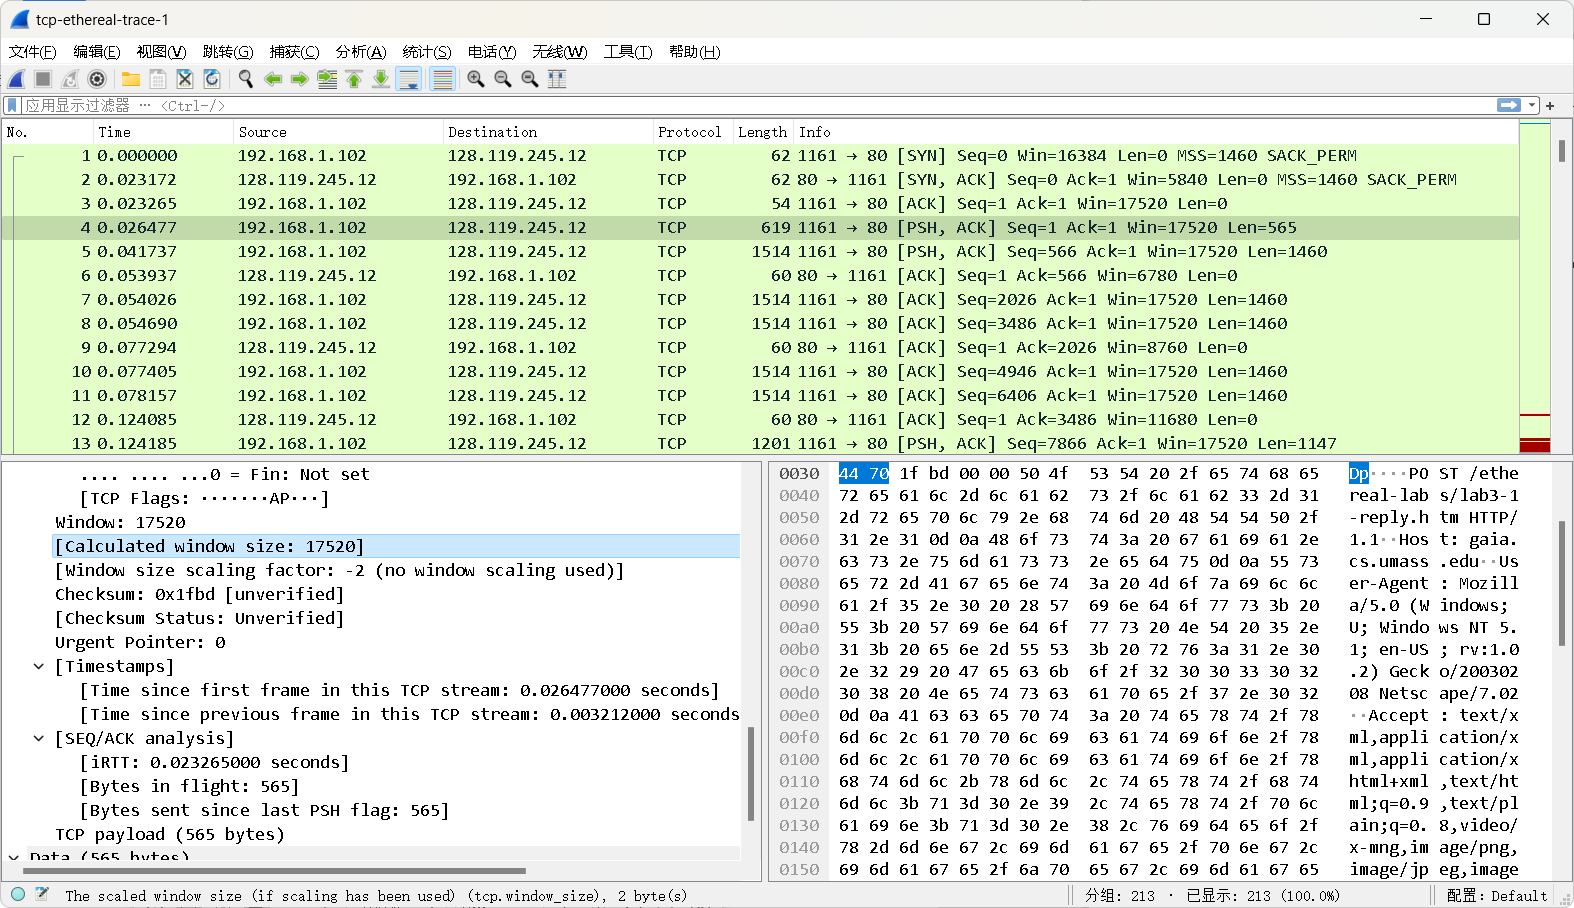Sort by the Protocol column header
This screenshot has height=908, width=1574.
[x=693, y=132]
